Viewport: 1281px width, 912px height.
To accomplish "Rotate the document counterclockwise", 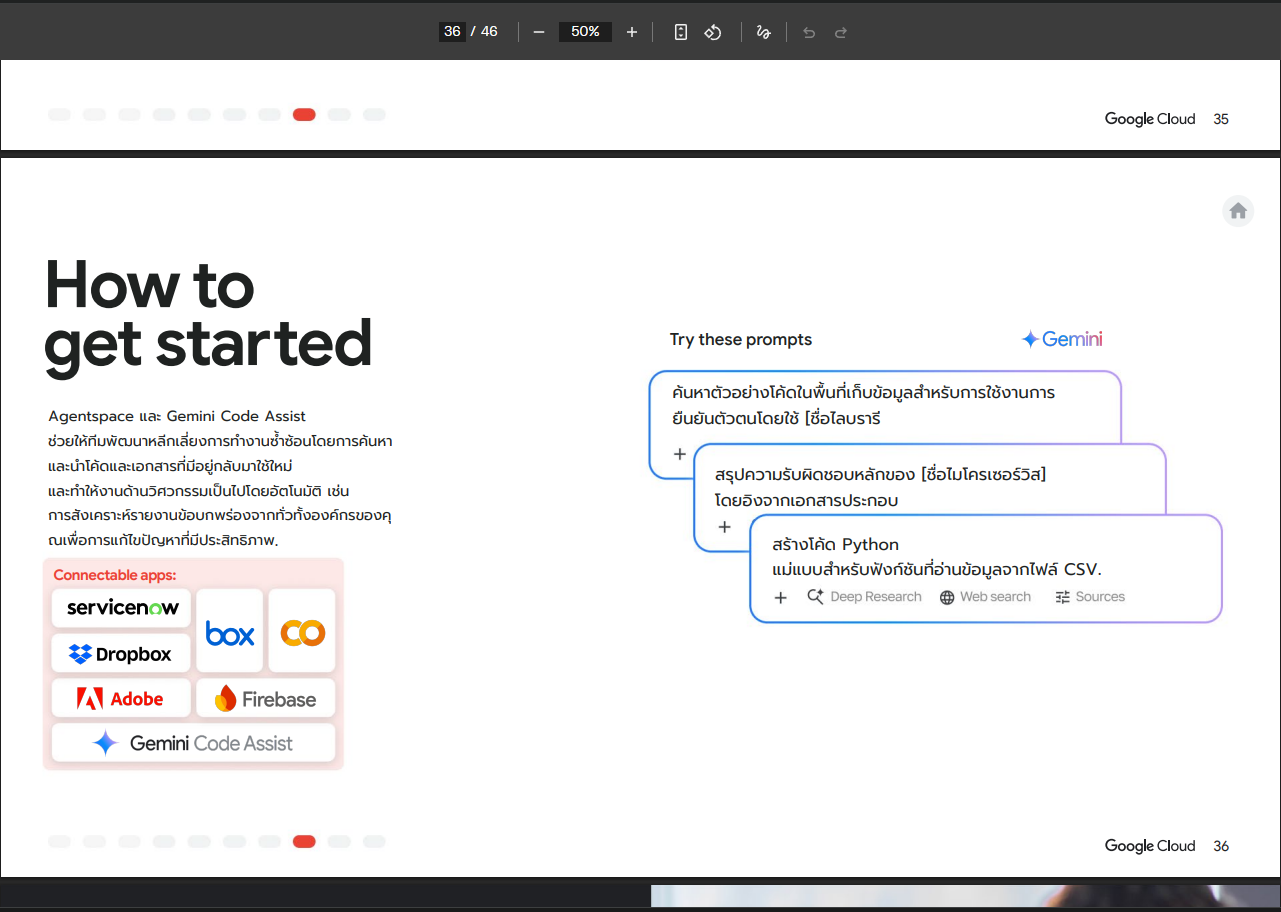I will (x=713, y=32).
